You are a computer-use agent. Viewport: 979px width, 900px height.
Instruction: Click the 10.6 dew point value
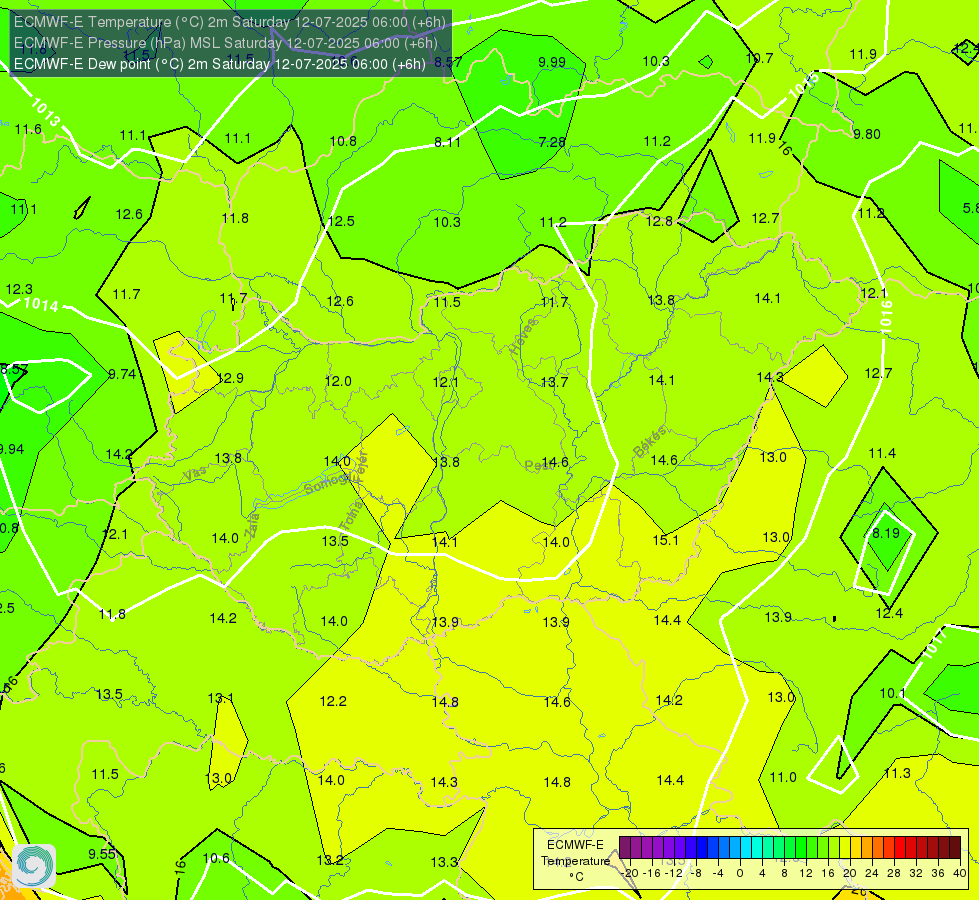pyautogui.click(x=216, y=858)
